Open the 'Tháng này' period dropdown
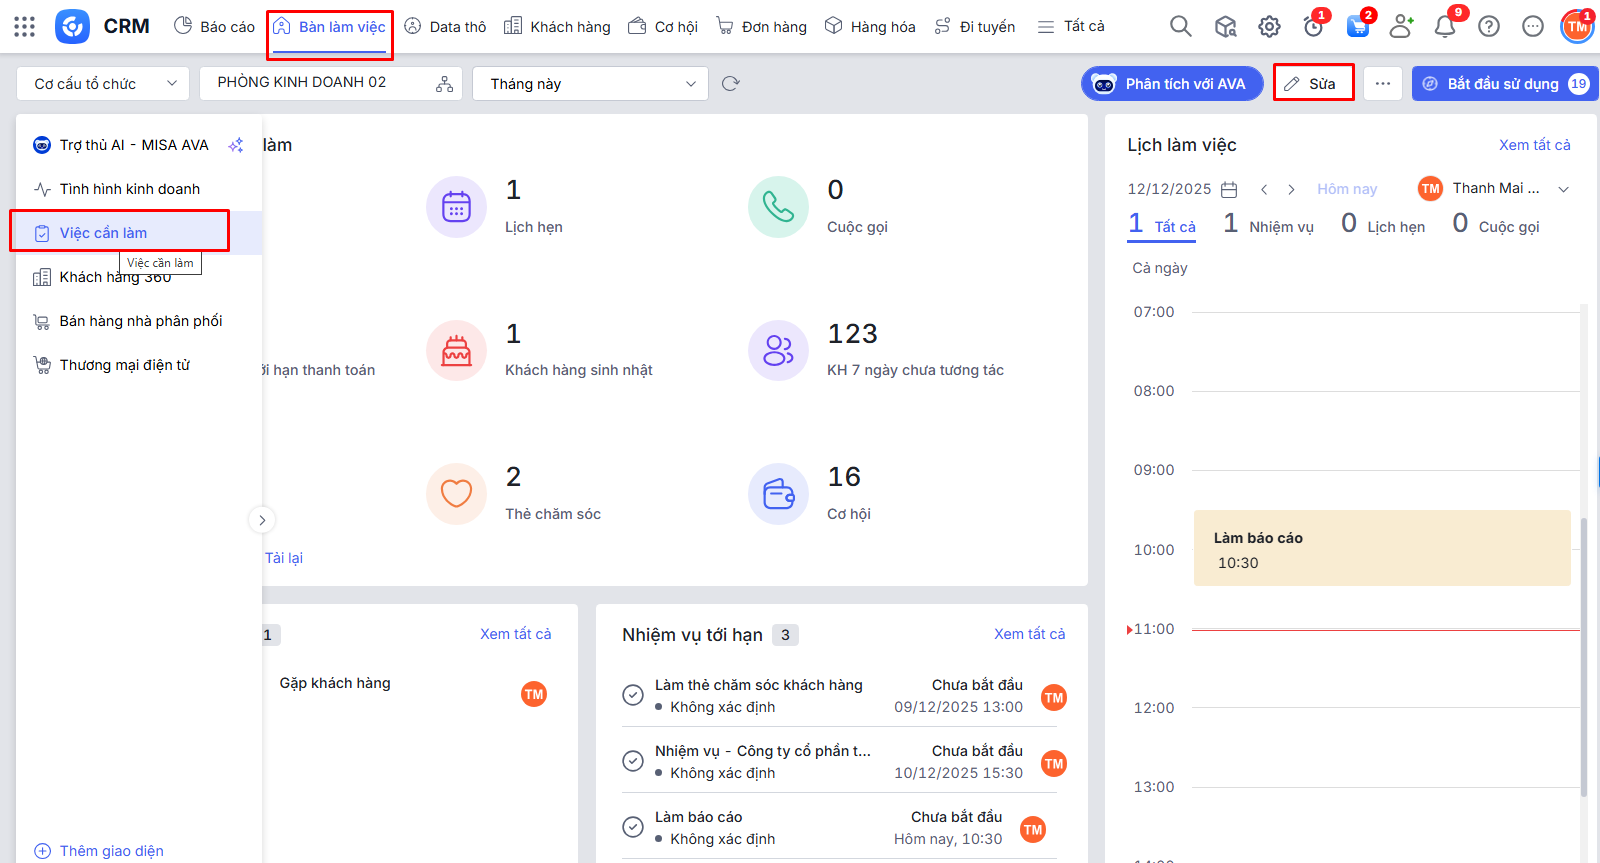Screen dimensions: 1600x863 590,84
